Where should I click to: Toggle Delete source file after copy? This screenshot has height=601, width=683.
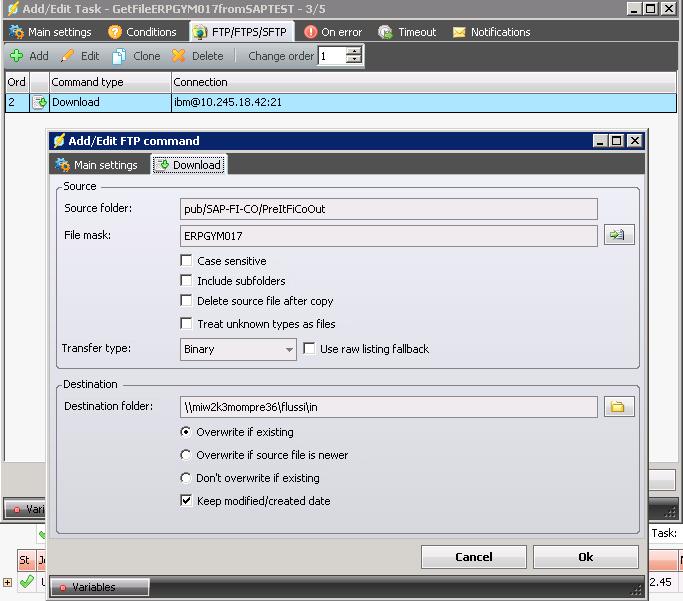click(186, 301)
